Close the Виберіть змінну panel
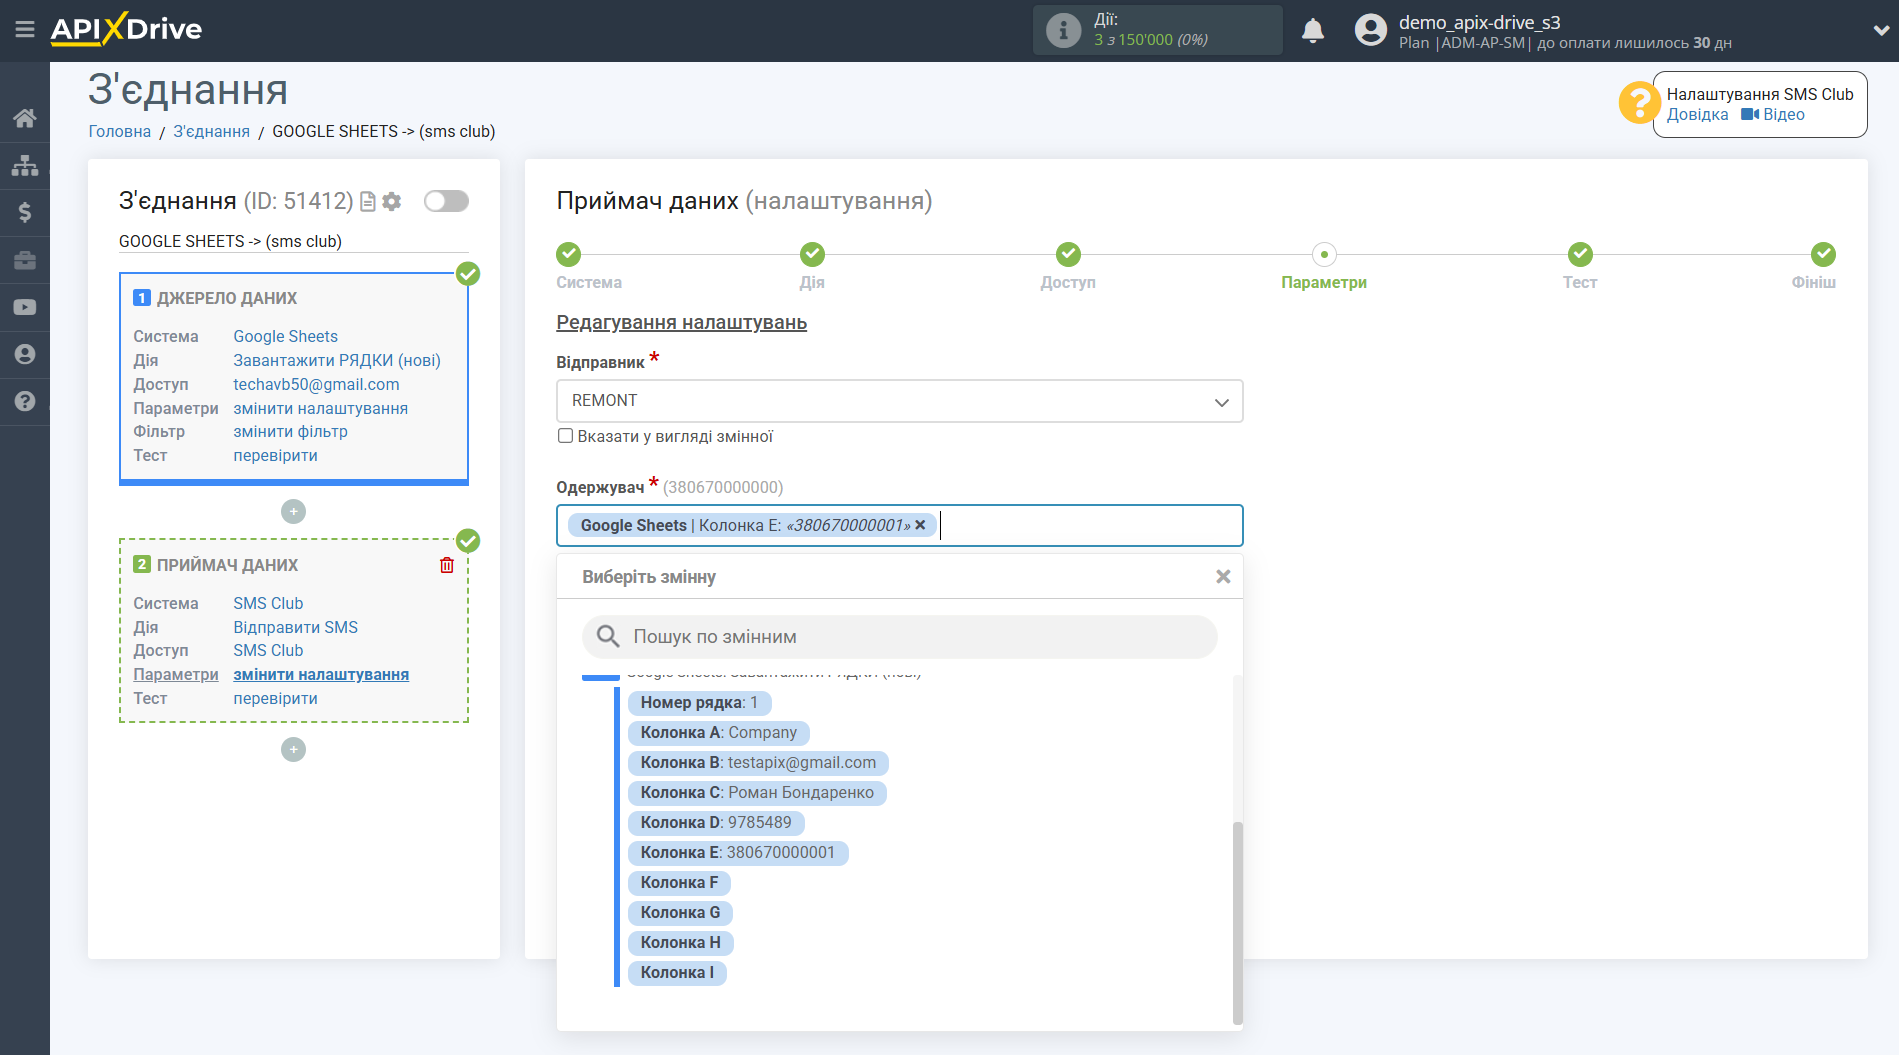 coord(1222,577)
